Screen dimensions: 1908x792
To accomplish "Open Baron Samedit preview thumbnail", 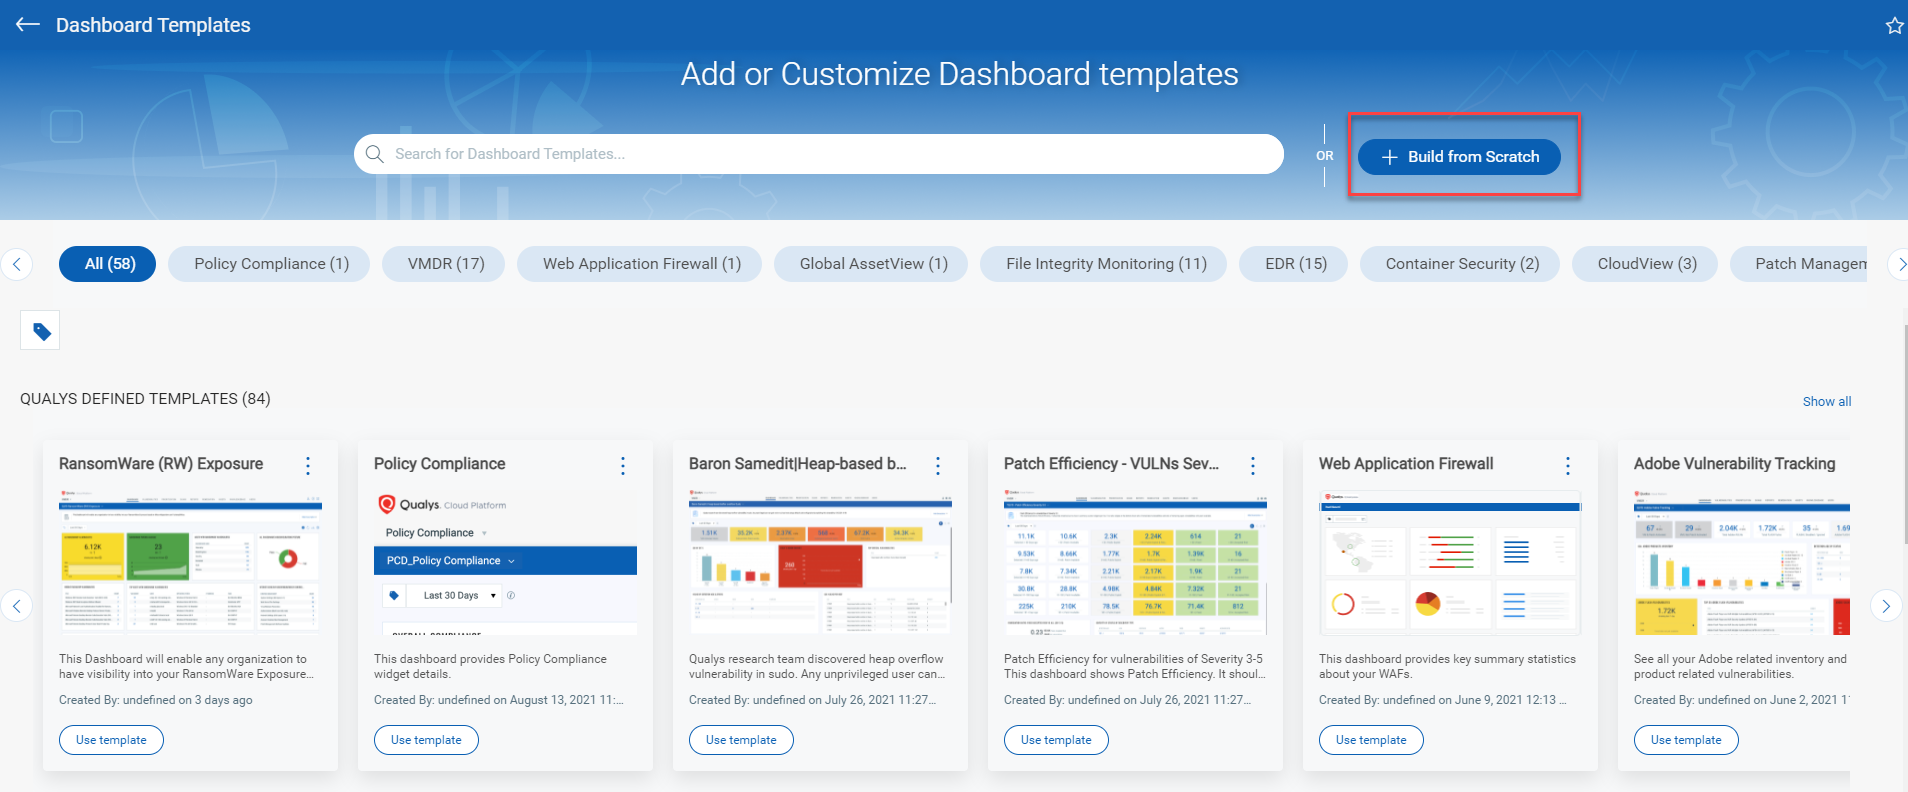I will click(820, 563).
